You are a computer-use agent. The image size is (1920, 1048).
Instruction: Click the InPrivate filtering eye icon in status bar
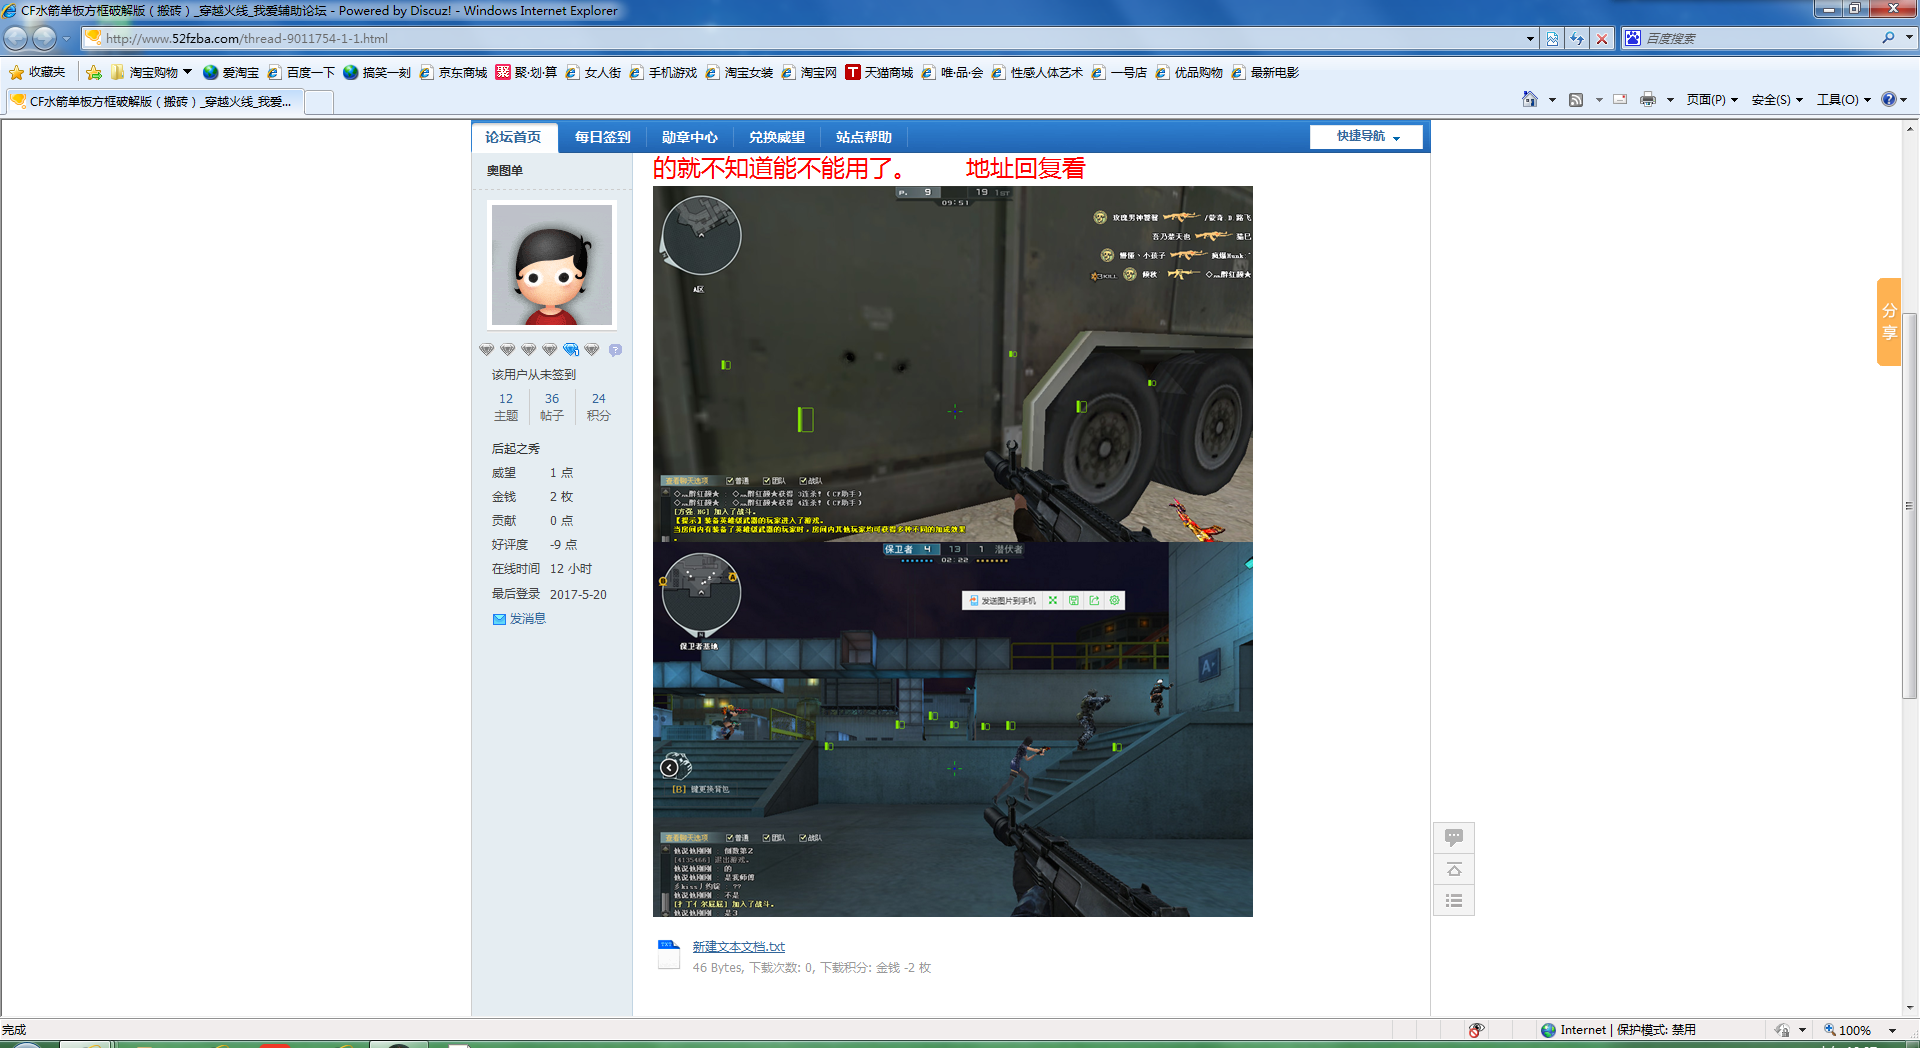click(1476, 1030)
